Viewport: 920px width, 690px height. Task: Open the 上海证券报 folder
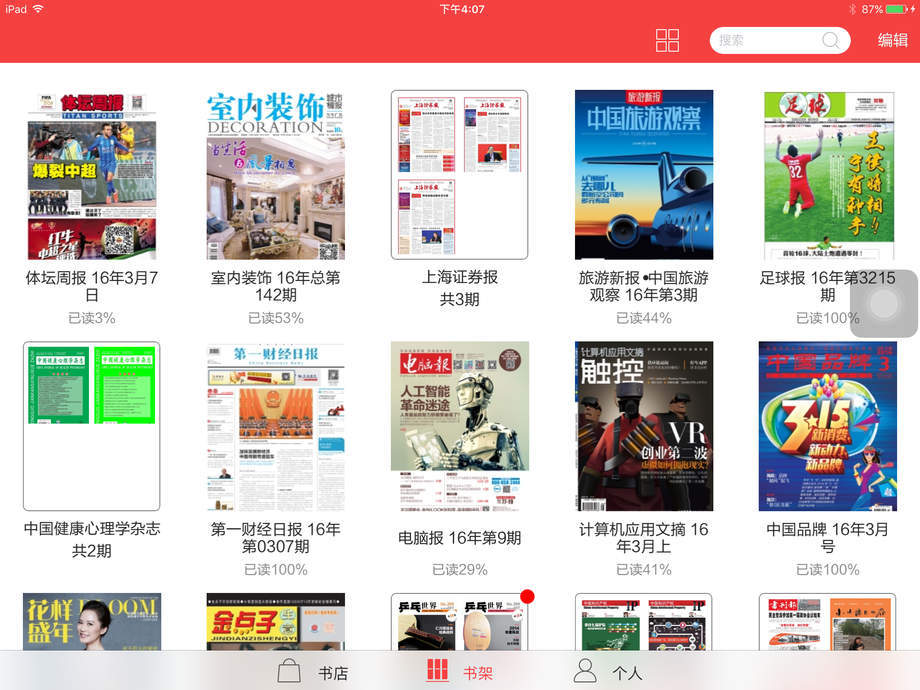(459, 175)
